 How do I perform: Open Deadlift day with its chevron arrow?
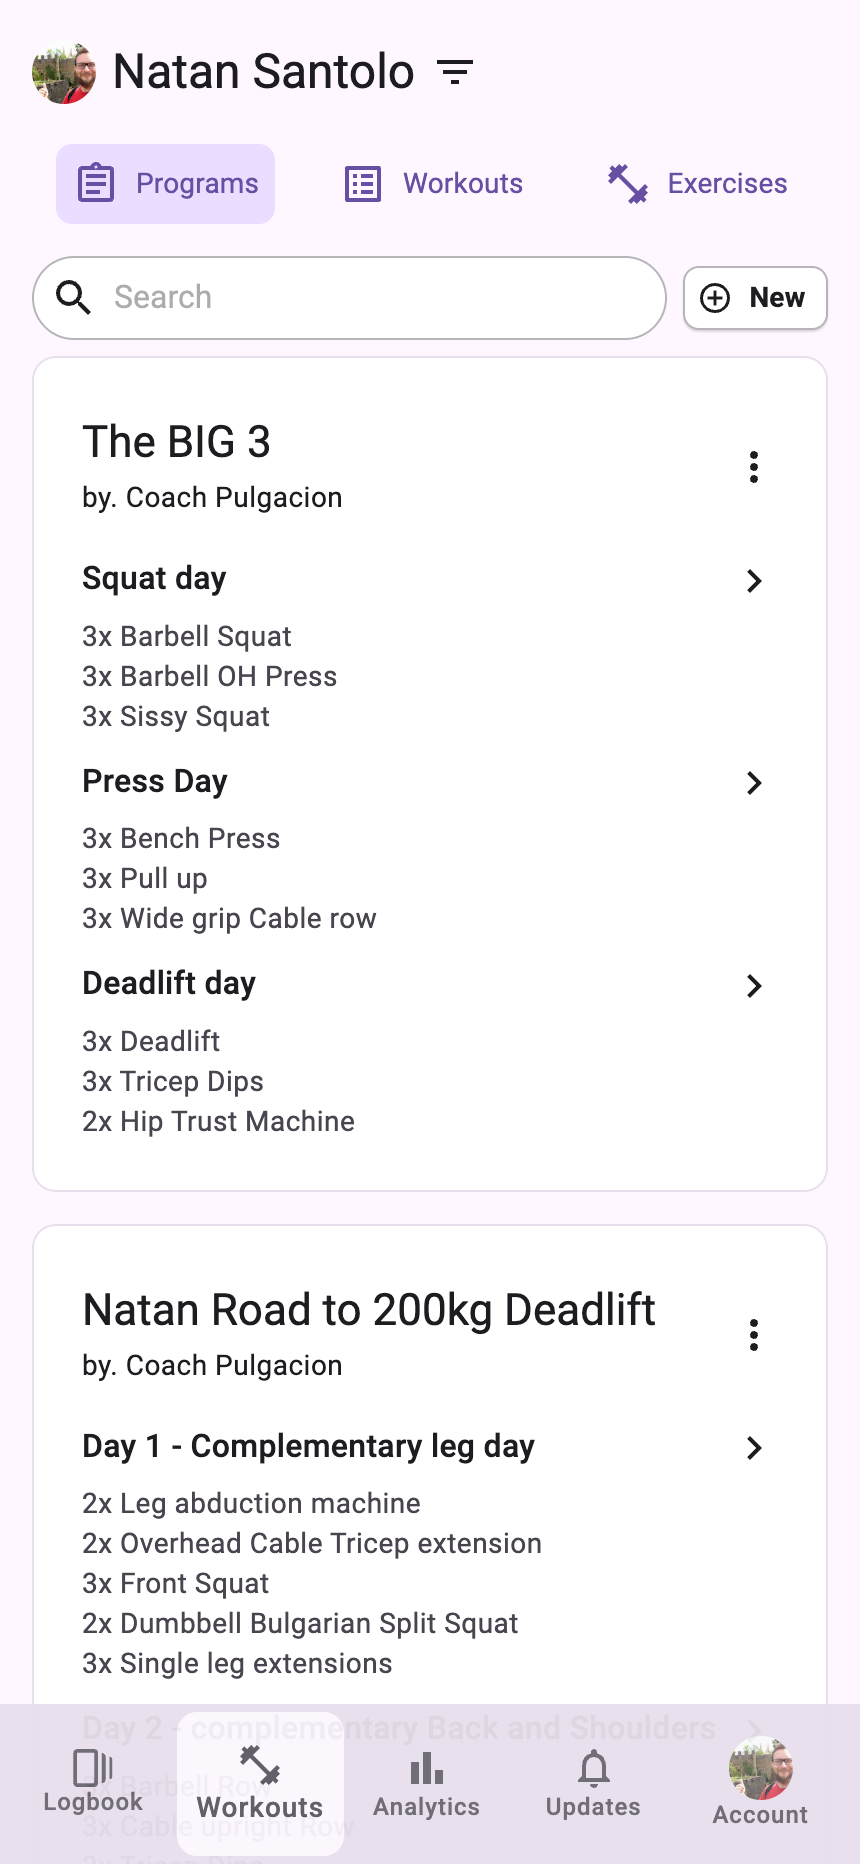pos(754,986)
